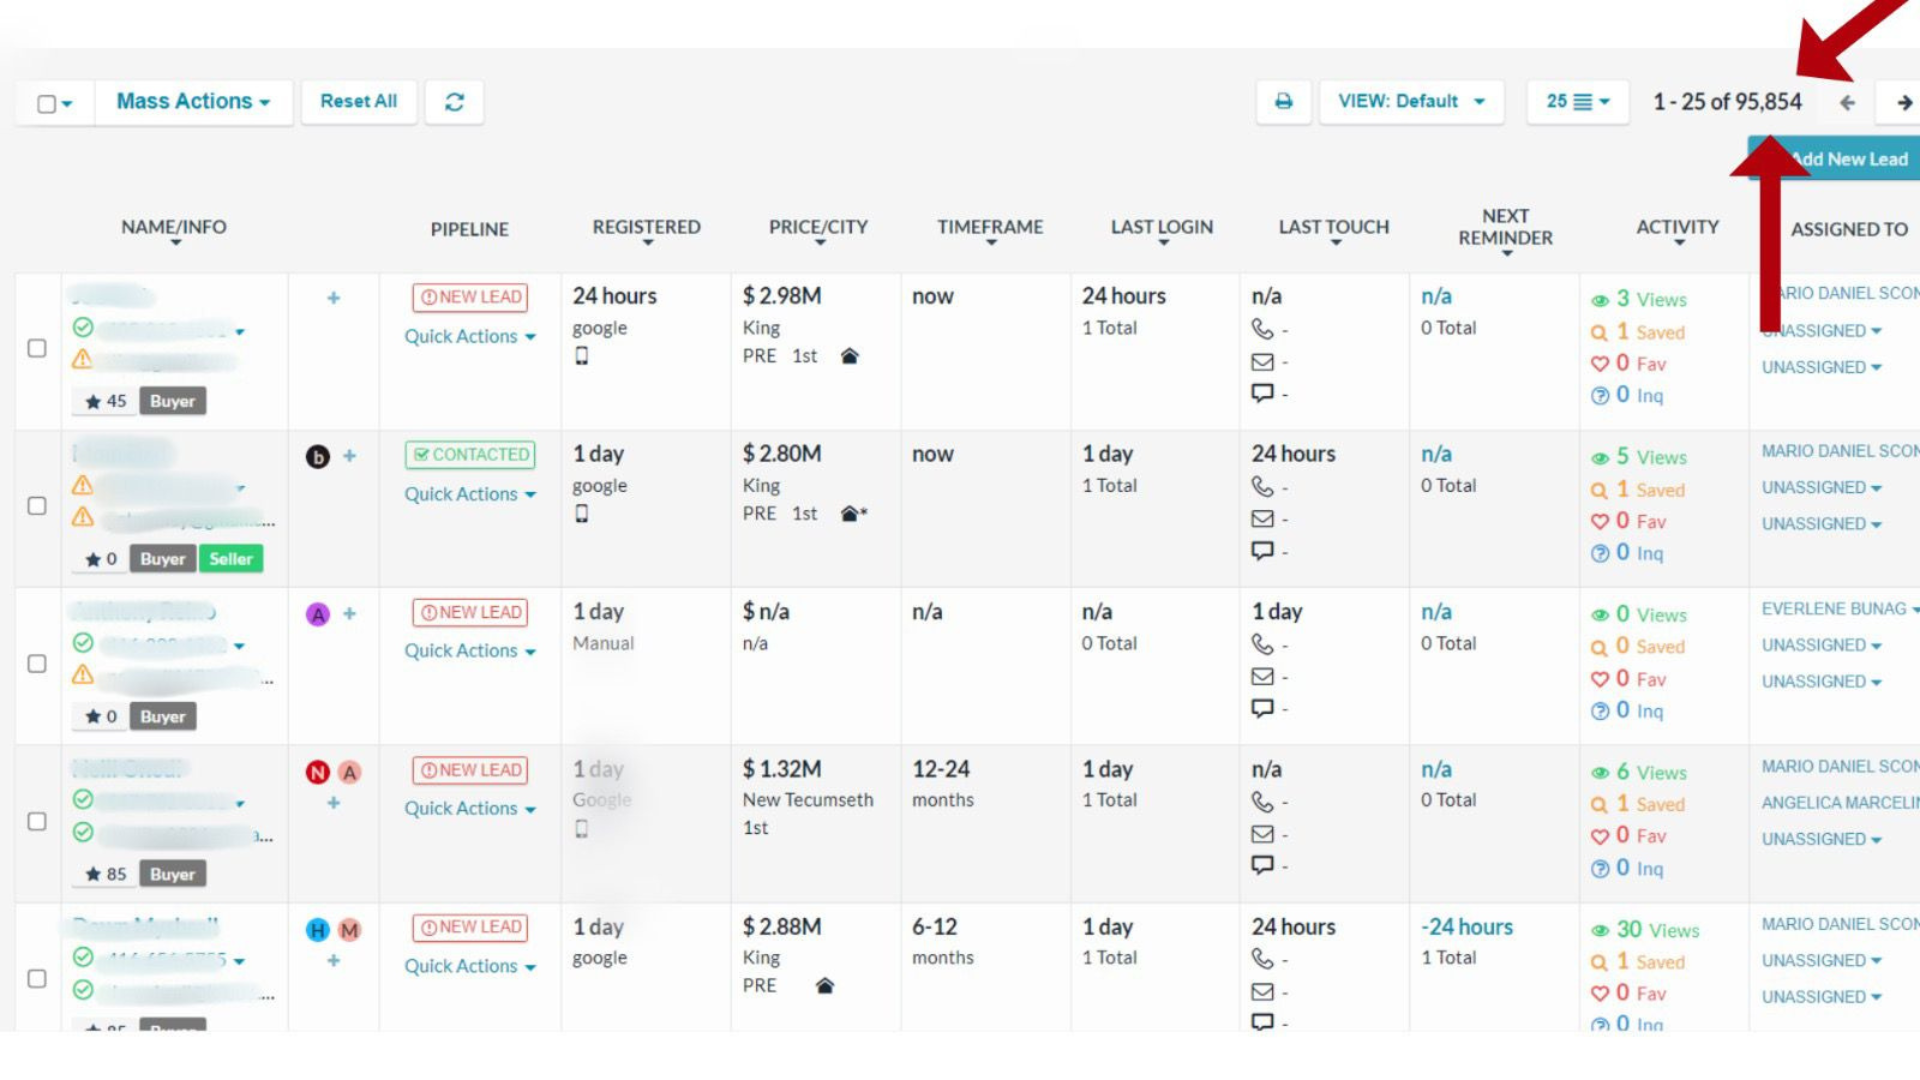Click the email envelope icon in the second lead row
The width and height of the screenshot is (1920, 1080).
coord(1263,519)
